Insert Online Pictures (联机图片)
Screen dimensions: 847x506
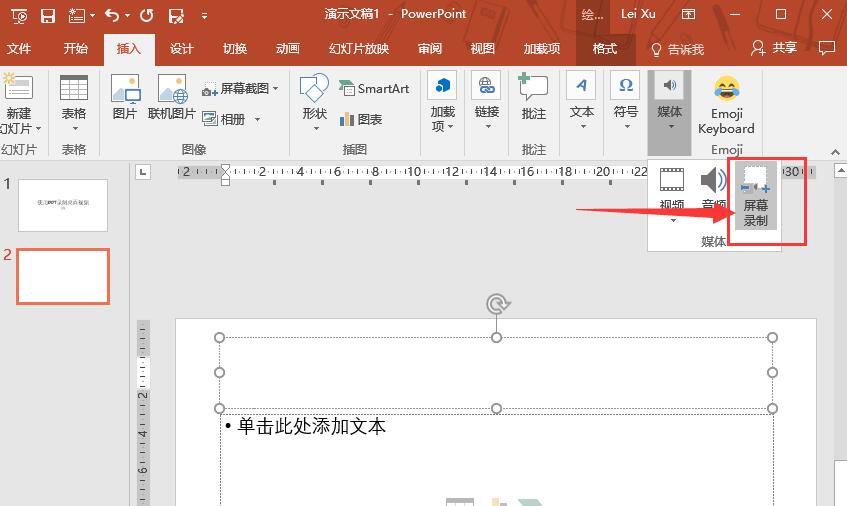click(172, 96)
